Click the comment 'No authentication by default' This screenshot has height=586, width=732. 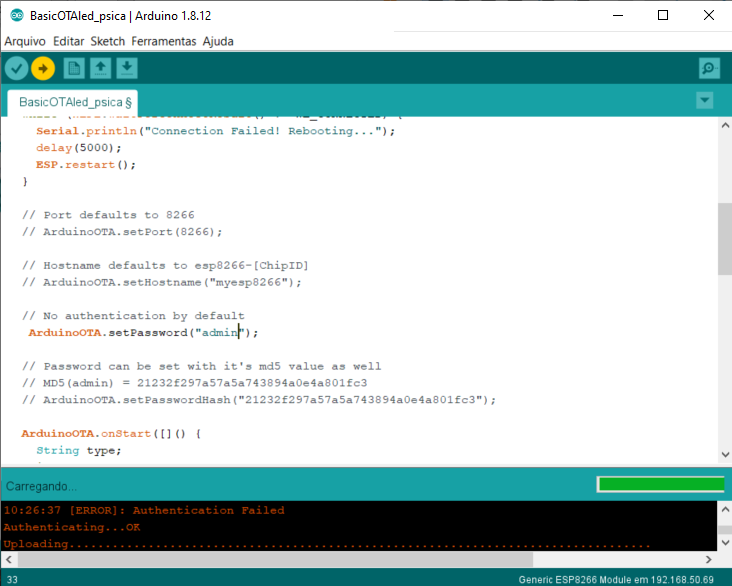point(133,316)
